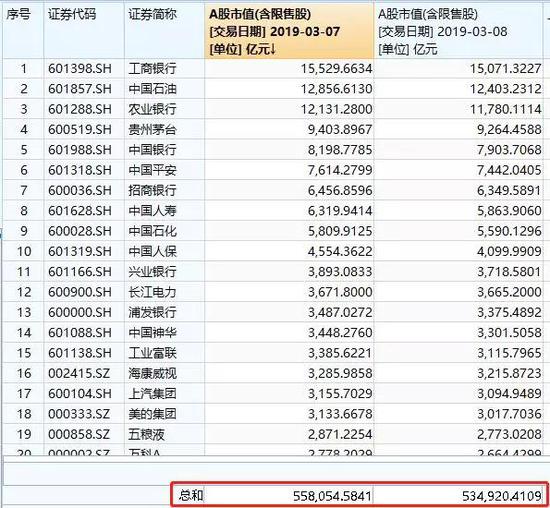Click the total value 558,054.5841
This screenshot has width=550, height=508.
(x=332, y=496)
